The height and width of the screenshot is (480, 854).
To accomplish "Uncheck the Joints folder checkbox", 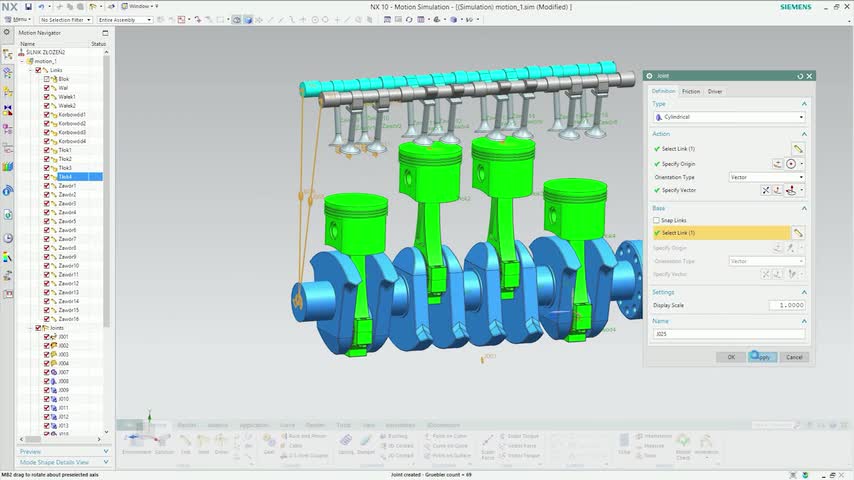I will click(38, 328).
